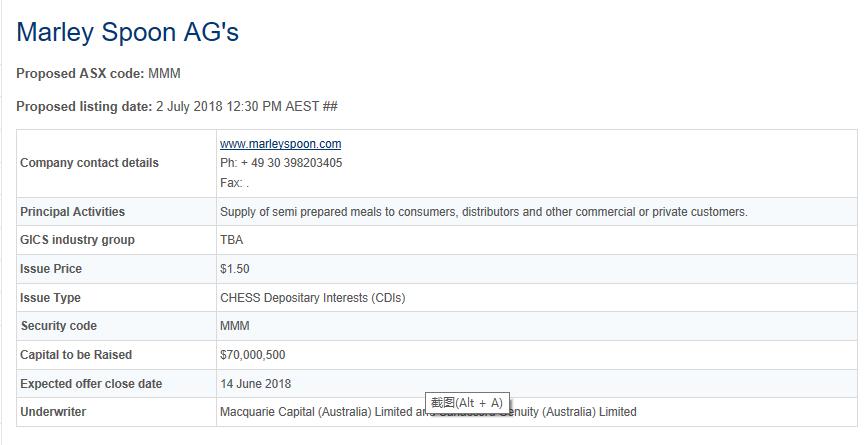Select the Company contact details label
The height and width of the screenshot is (445, 867).
pos(89,163)
